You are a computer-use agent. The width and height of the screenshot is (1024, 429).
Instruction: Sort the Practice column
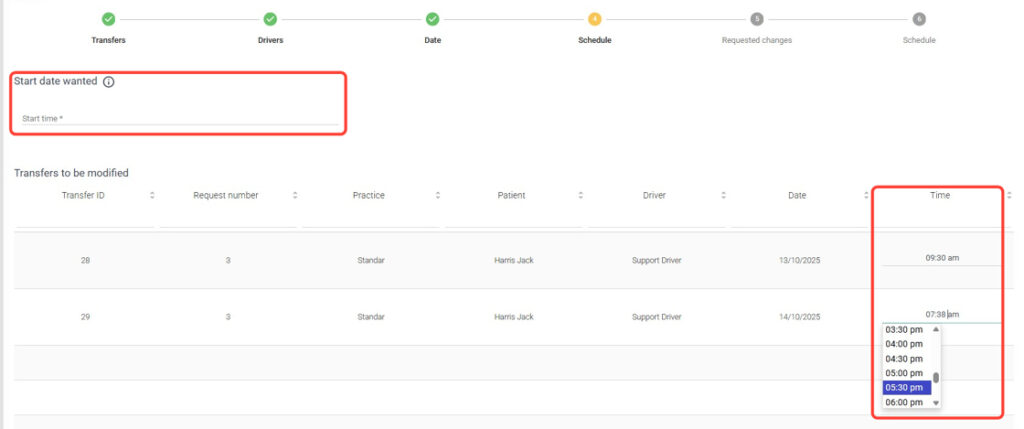click(x=438, y=196)
